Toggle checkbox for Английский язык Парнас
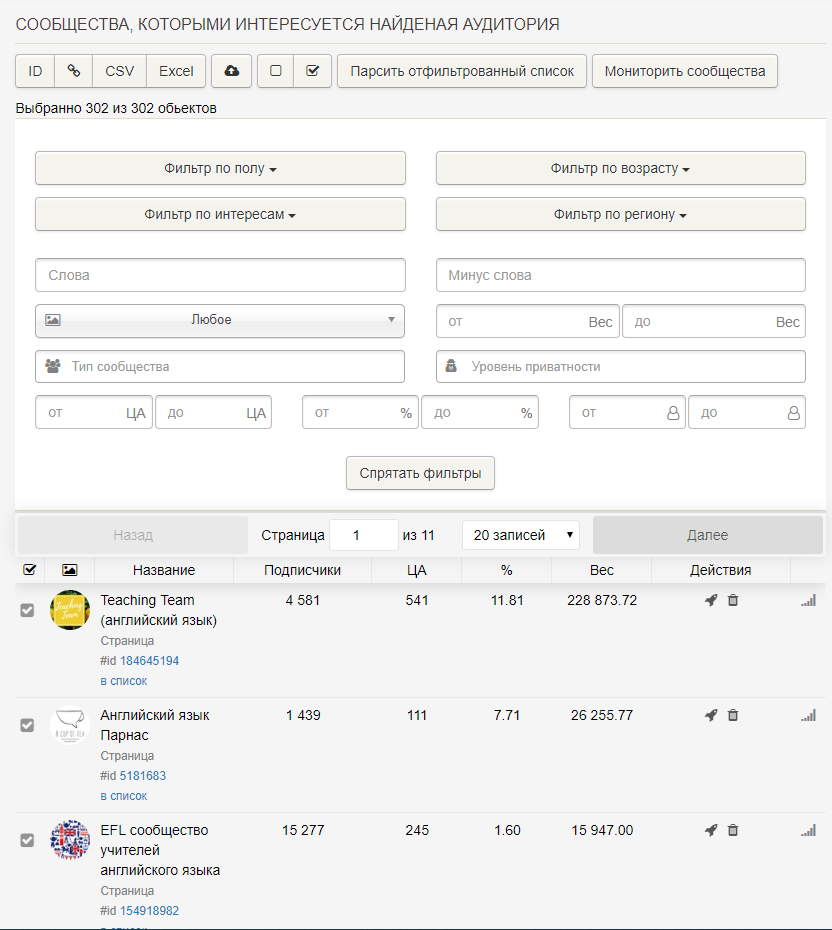The width and height of the screenshot is (832, 930). pyautogui.click(x=28, y=725)
